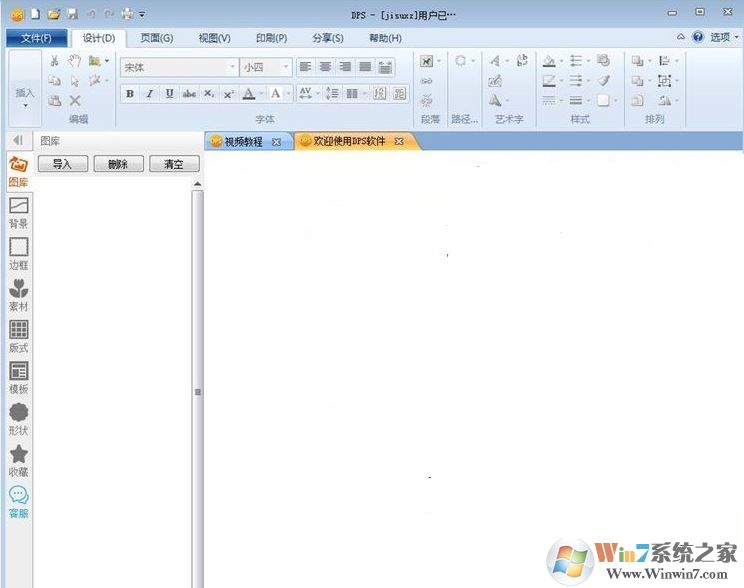Viewport: 744px width, 588px height.
Task: Toggle subscript formatting
Action: coord(209,93)
